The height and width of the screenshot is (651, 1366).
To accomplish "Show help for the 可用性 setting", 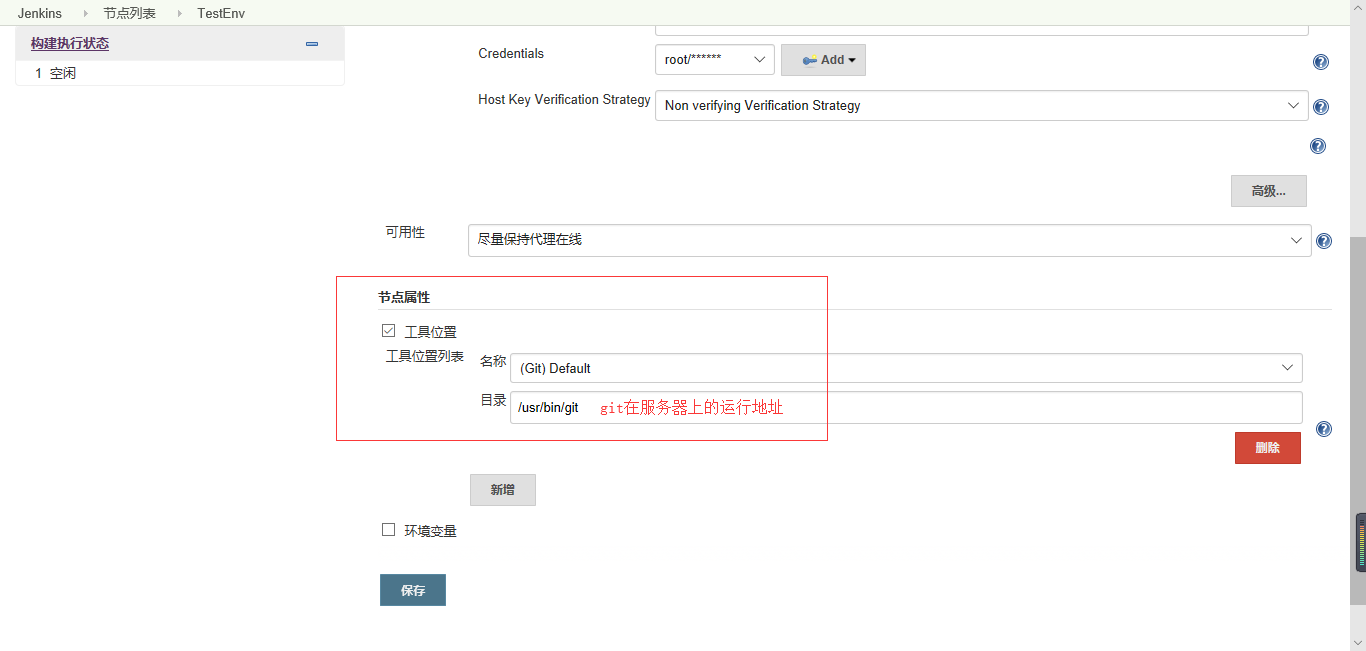I will [x=1324, y=241].
